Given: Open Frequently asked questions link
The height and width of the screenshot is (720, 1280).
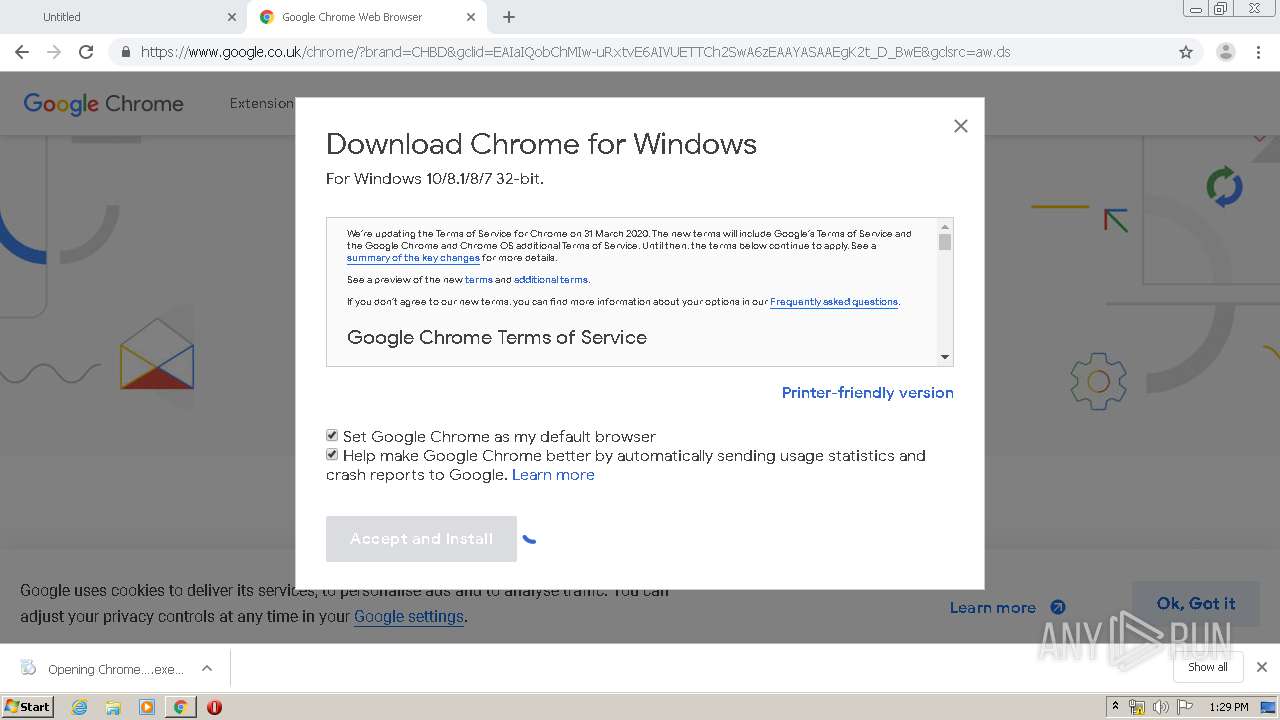Looking at the screenshot, I should 834,302.
